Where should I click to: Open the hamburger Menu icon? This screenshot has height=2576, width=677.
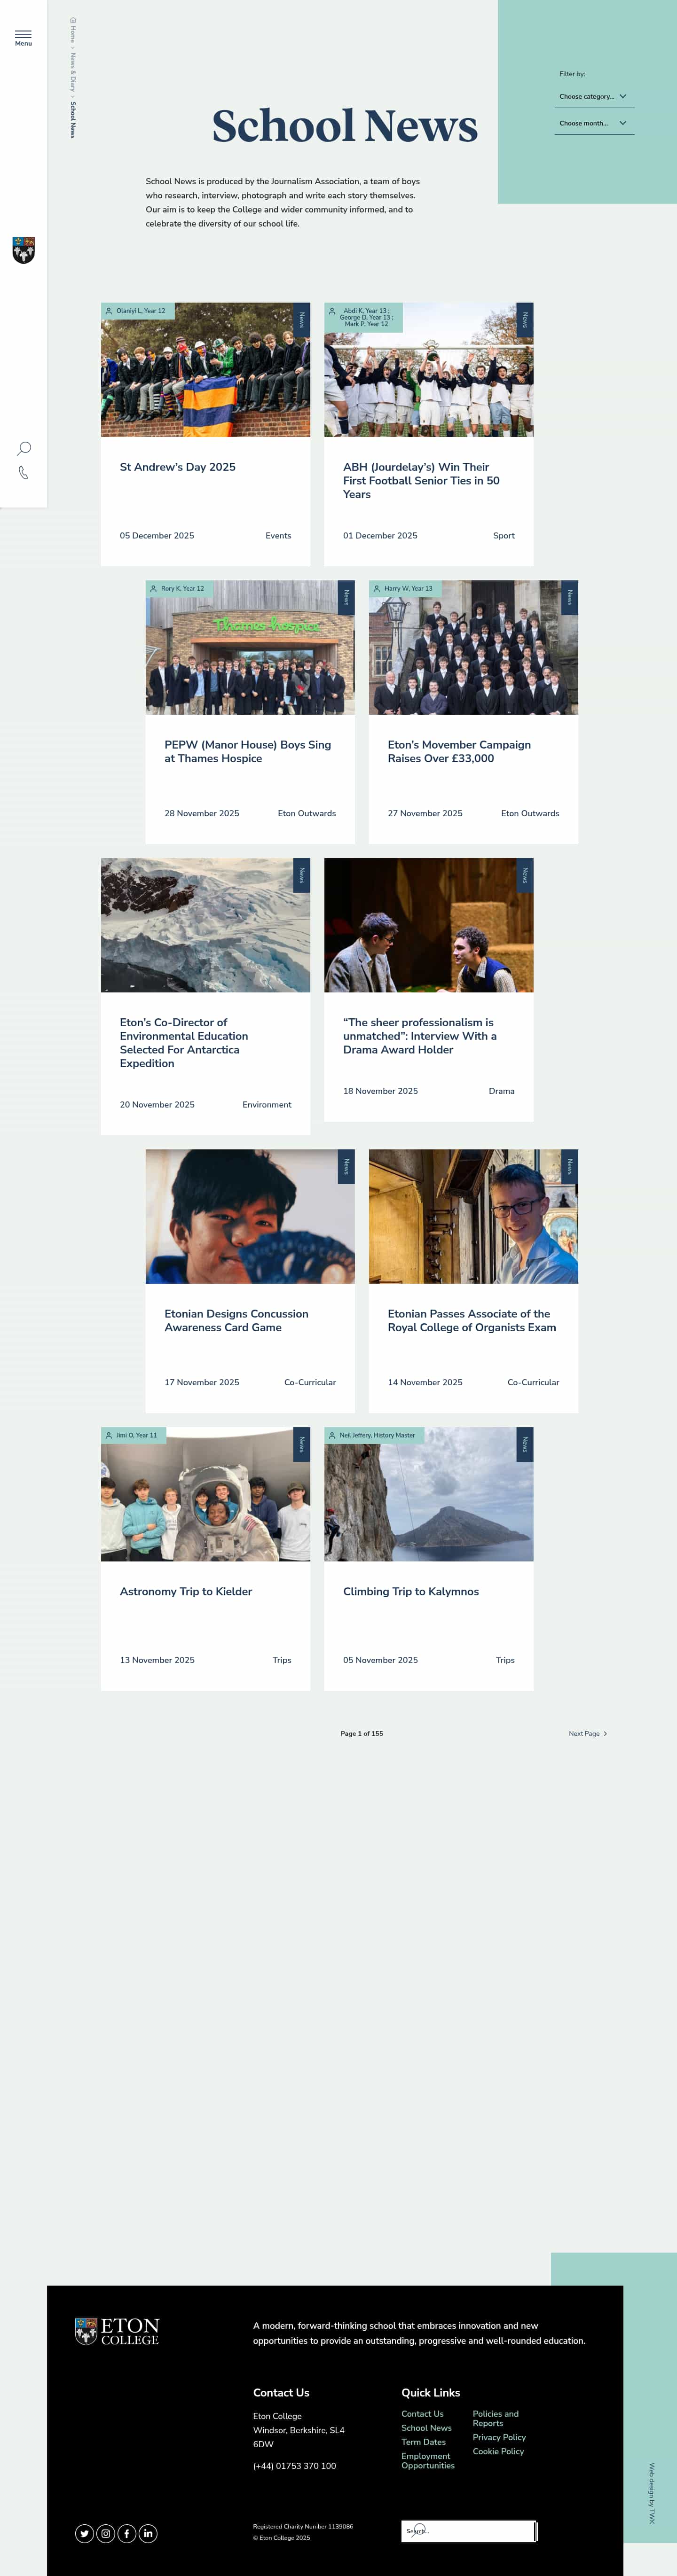click(23, 38)
